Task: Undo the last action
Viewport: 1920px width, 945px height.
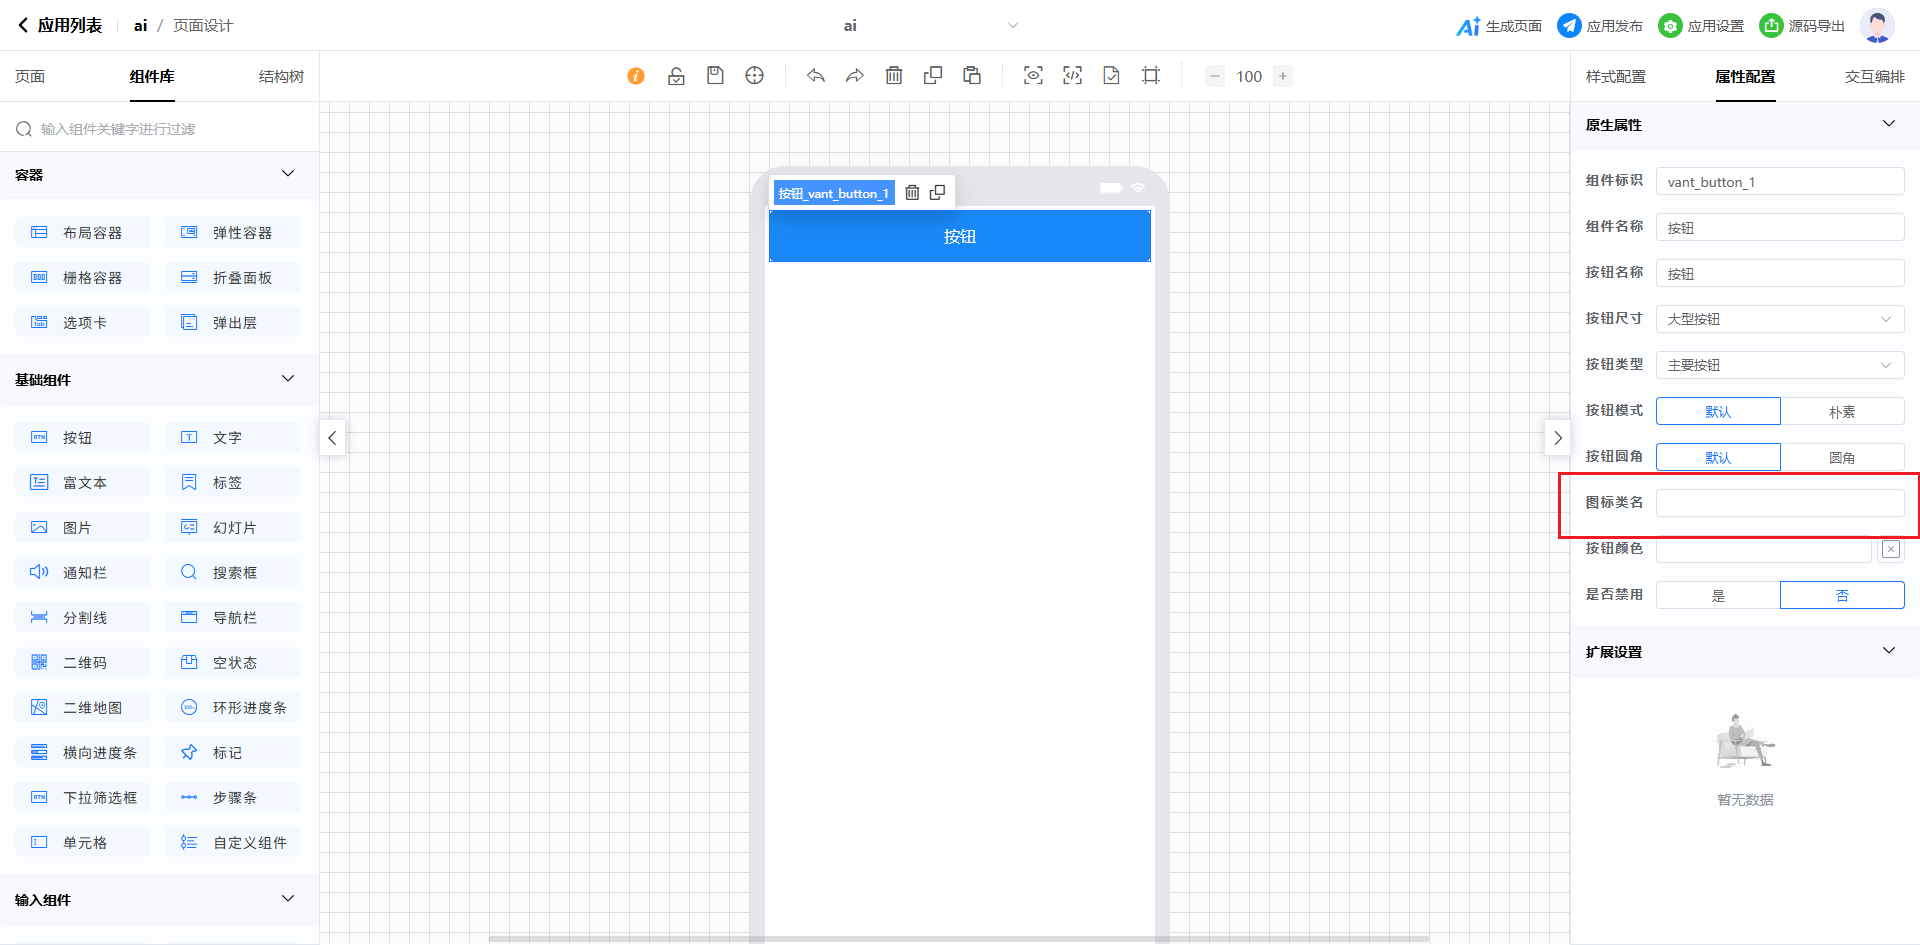Action: pos(816,76)
